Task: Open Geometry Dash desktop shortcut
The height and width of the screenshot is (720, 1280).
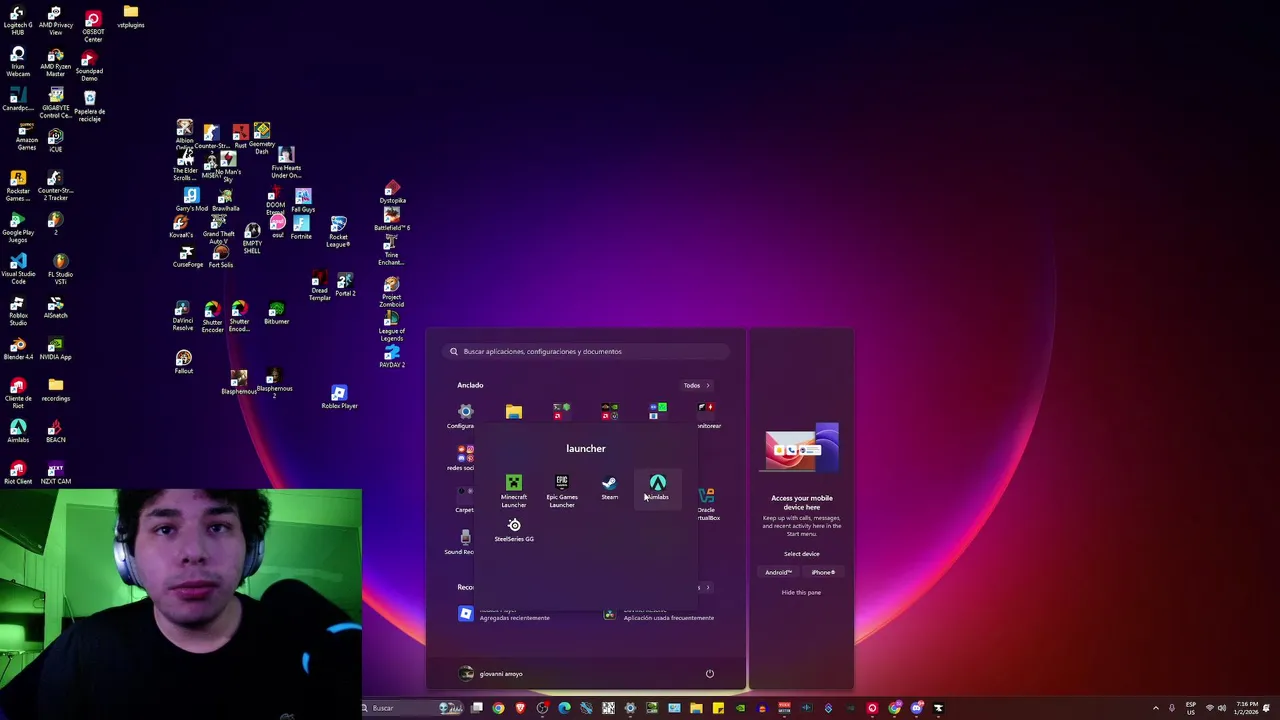Action: click(261, 138)
